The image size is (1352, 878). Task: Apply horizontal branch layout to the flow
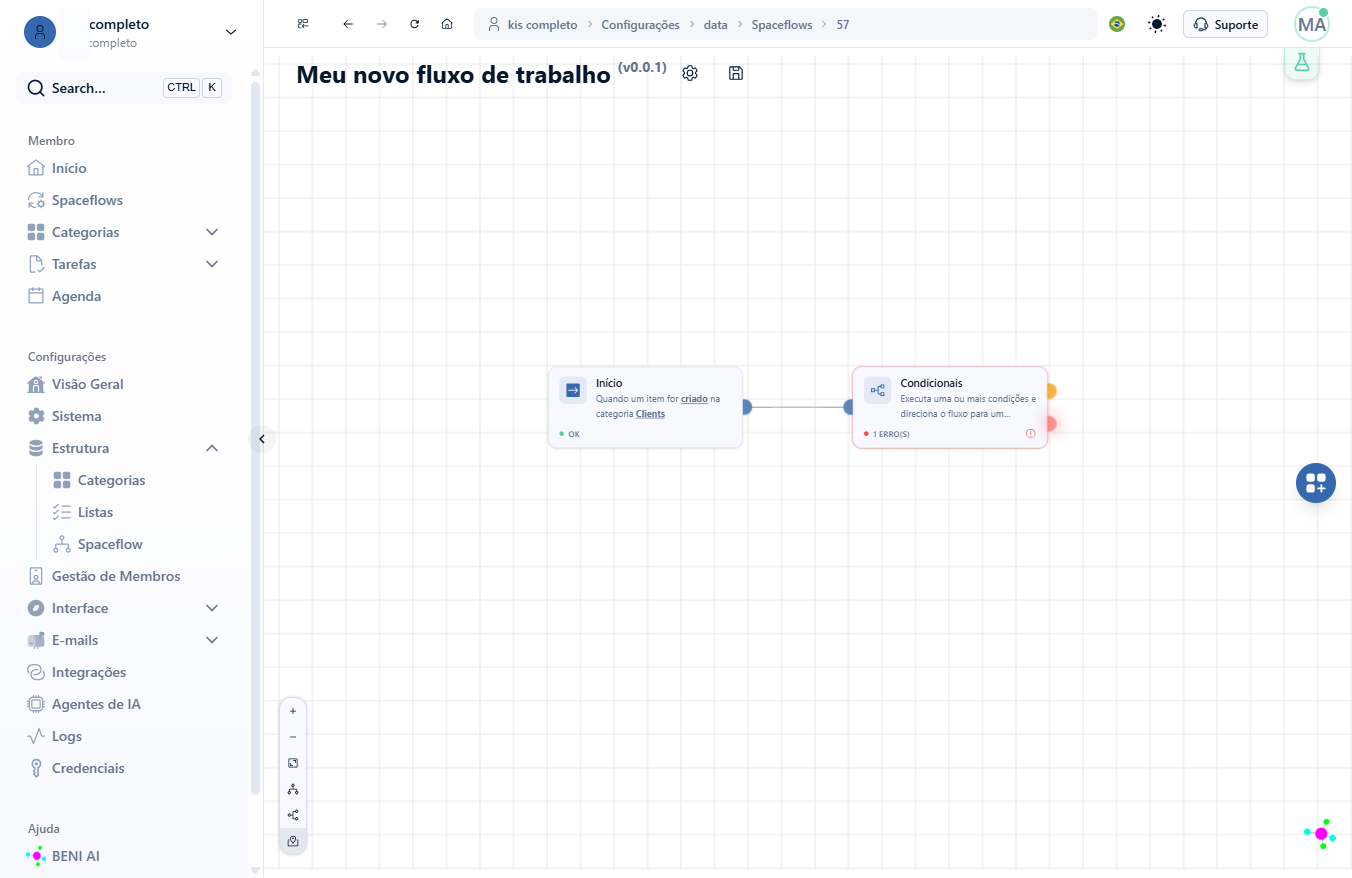tap(293, 815)
